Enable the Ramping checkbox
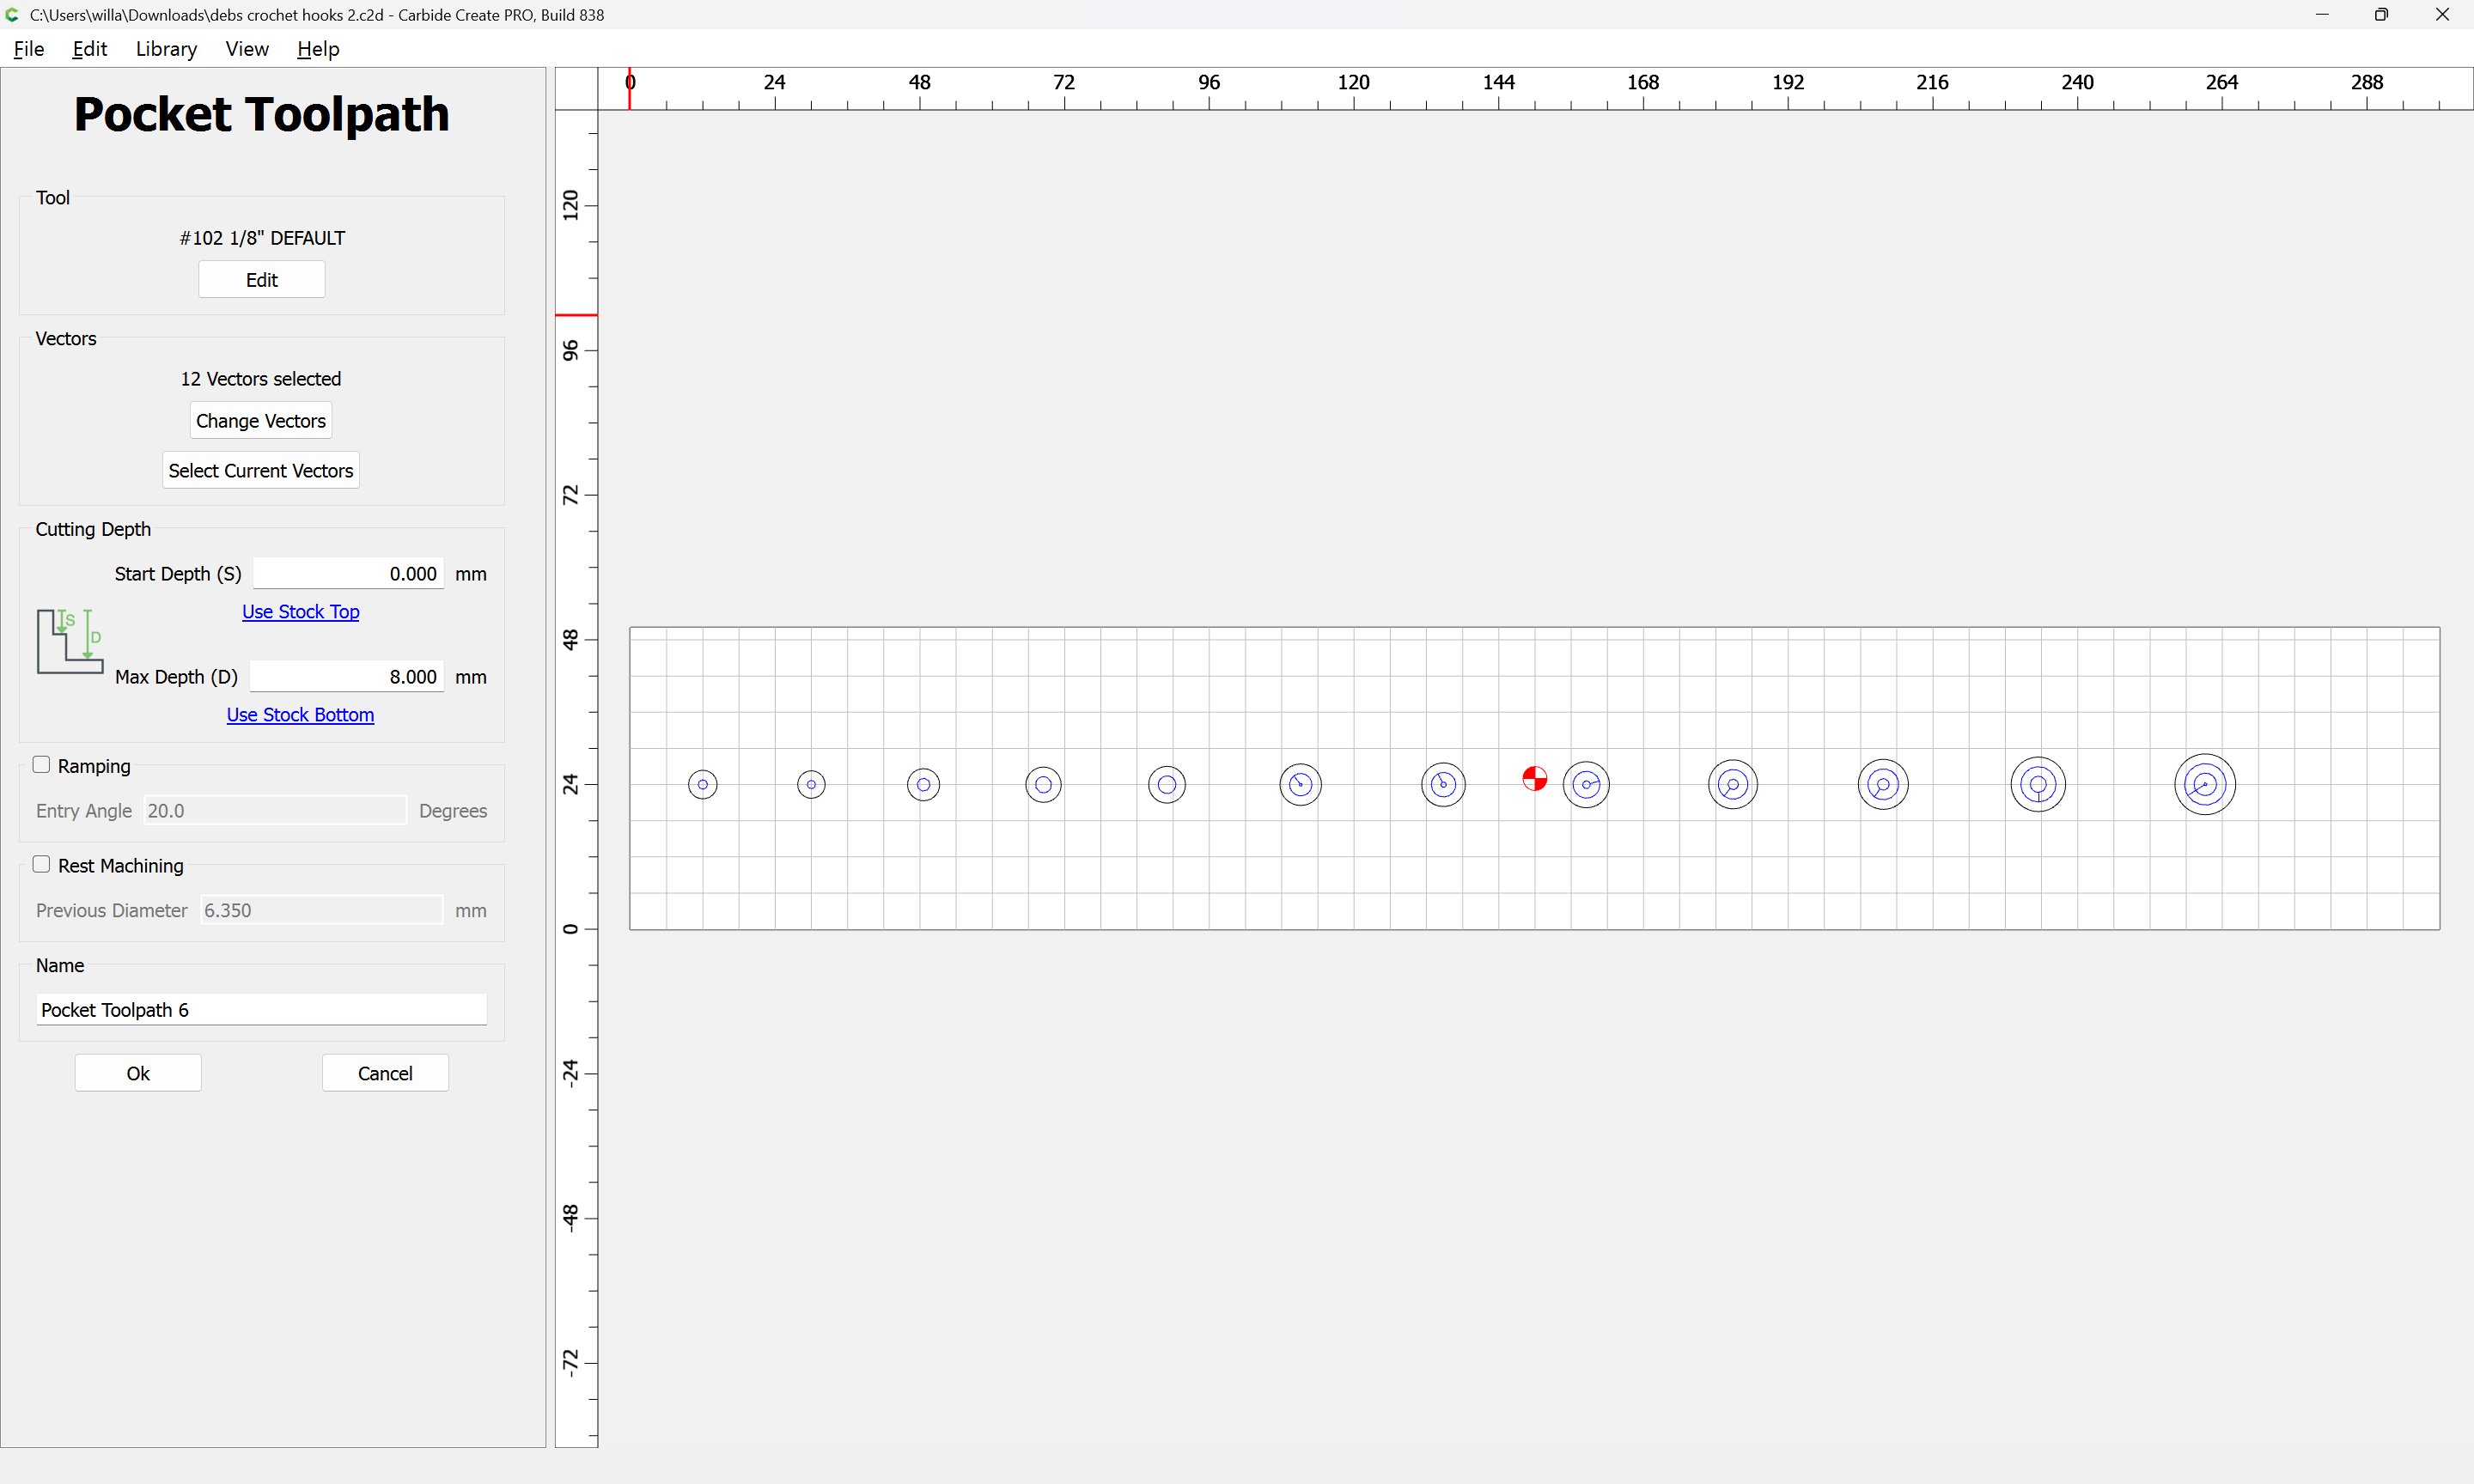This screenshot has height=1484, width=2474. tap(41, 765)
